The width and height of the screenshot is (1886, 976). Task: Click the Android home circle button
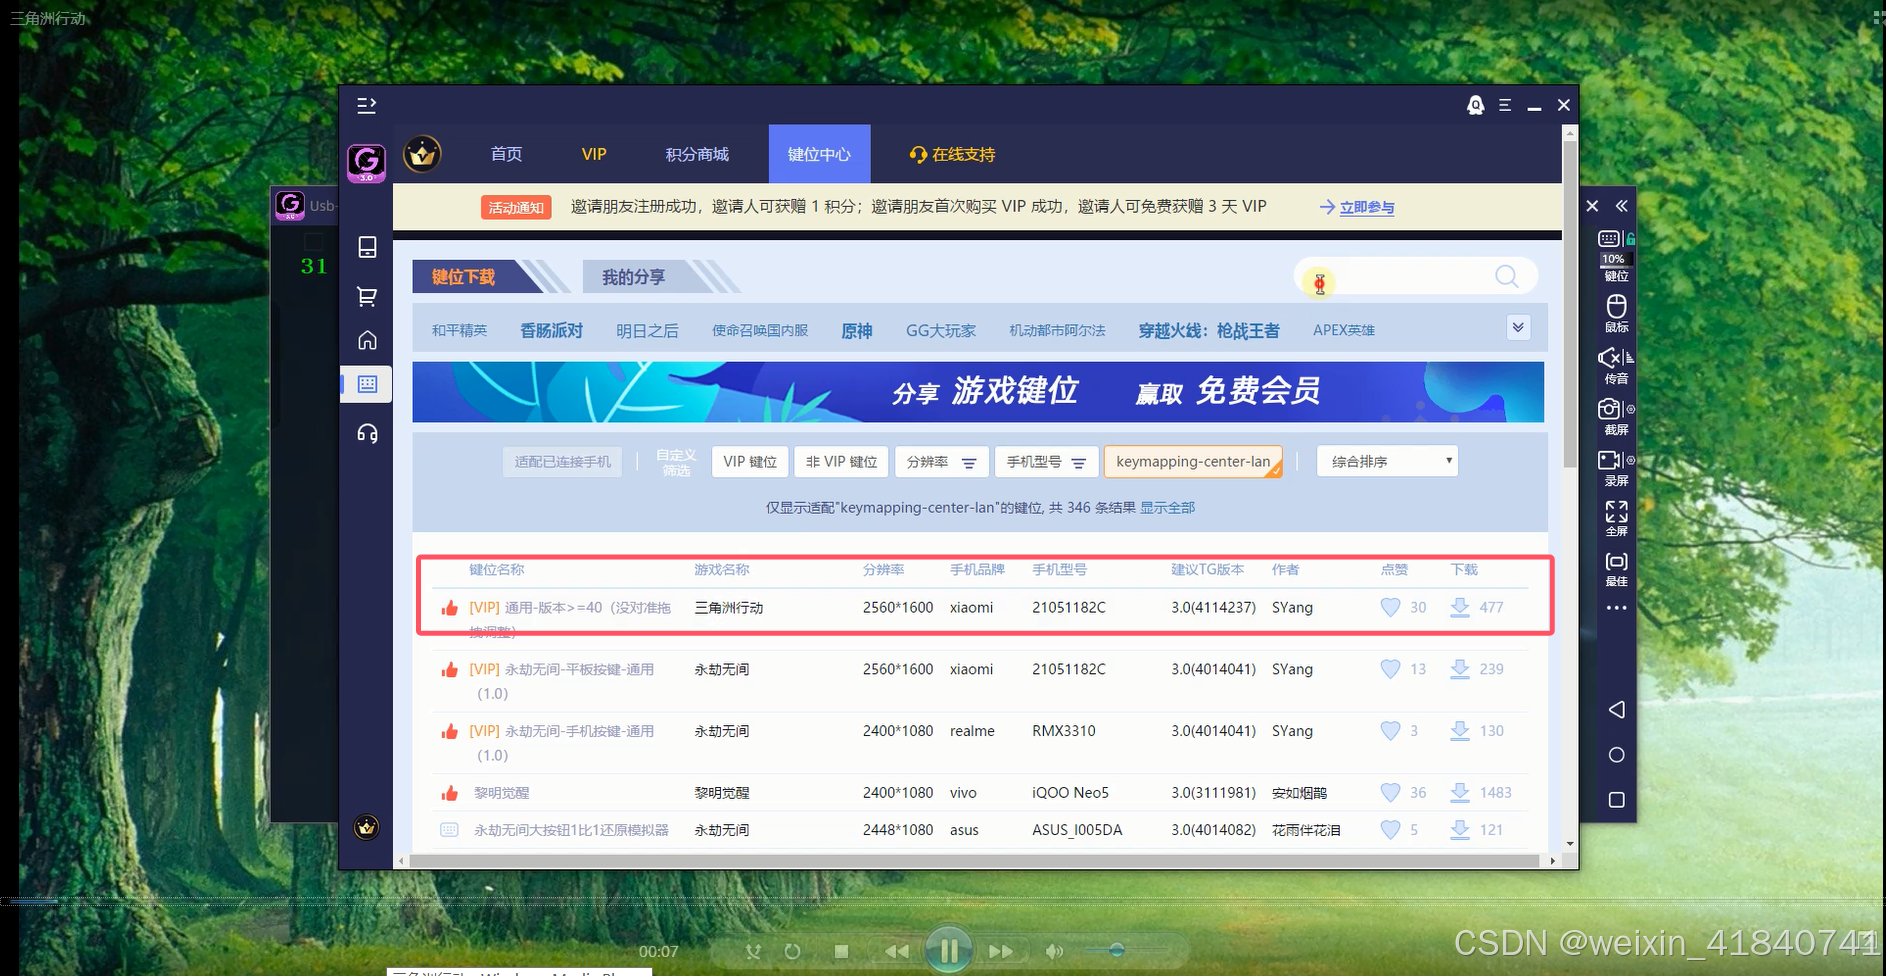click(x=1616, y=755)
